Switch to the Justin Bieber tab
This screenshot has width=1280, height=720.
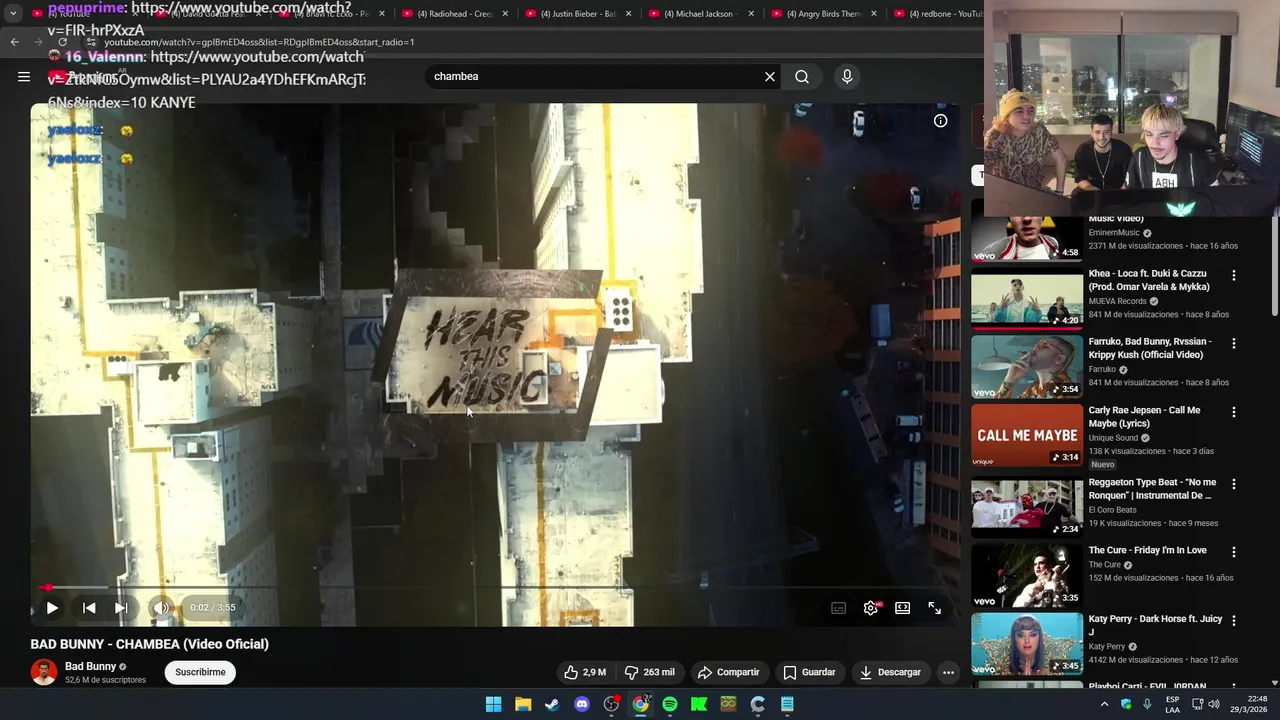click(x=576, y=14)
